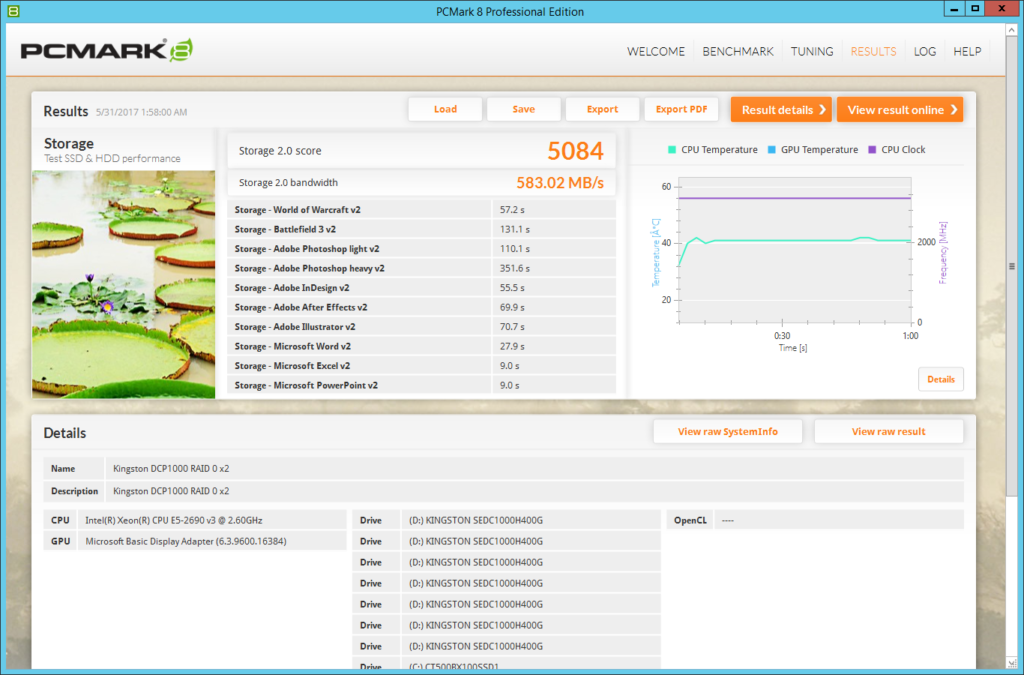Click the app icon in title bar
Viewport: 1024px width, 675px height.
click(x=12, y=11)
